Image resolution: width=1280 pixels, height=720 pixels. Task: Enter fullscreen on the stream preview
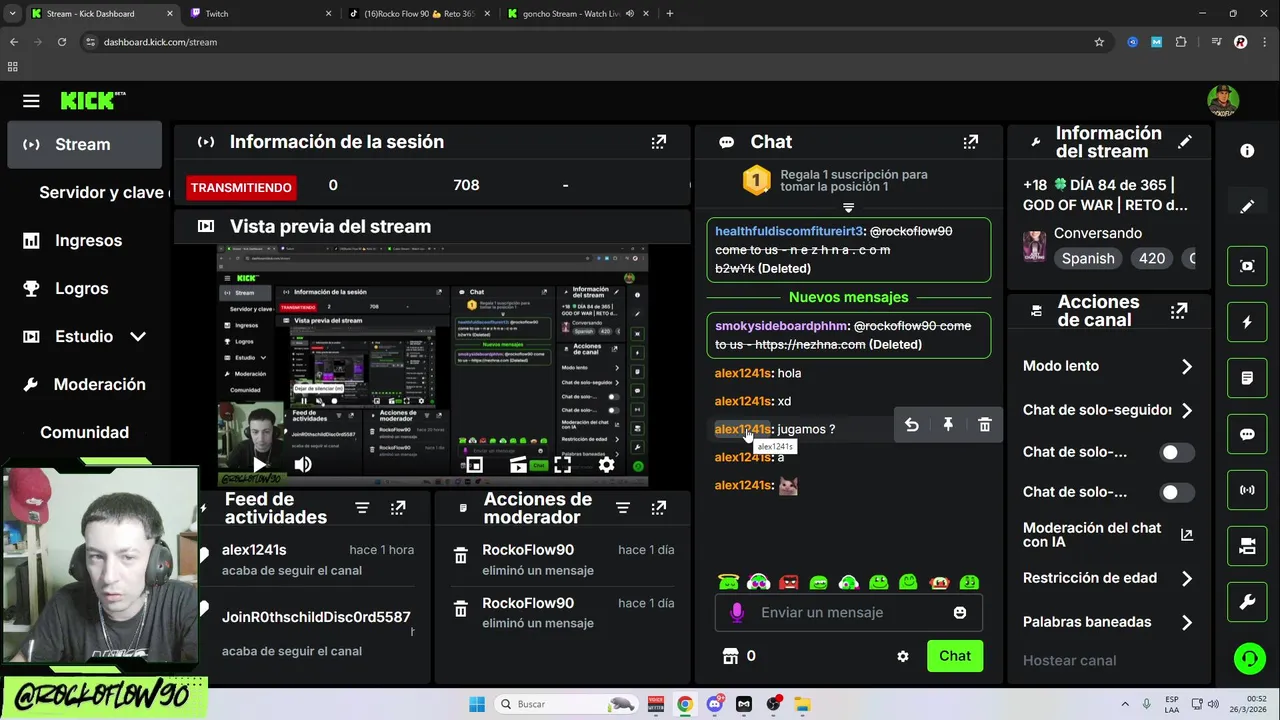click(562, 465)
